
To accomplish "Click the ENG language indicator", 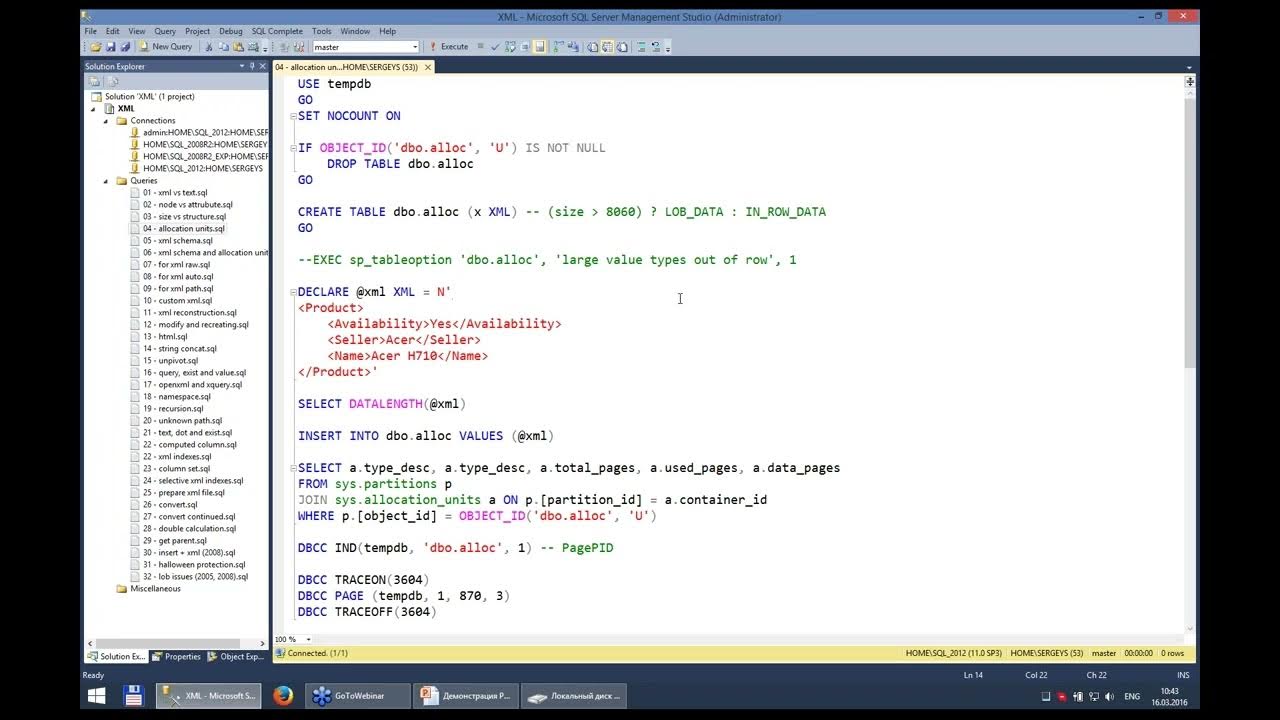I will [x=1132, y=696].
